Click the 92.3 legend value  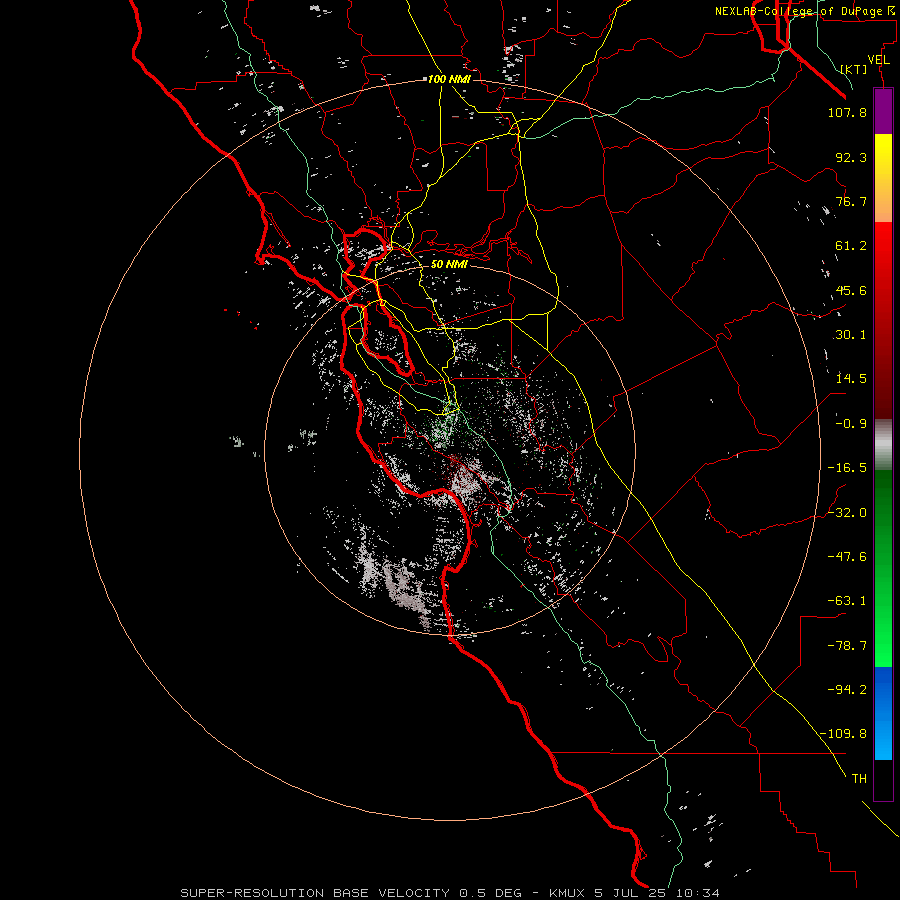(851, 157)
